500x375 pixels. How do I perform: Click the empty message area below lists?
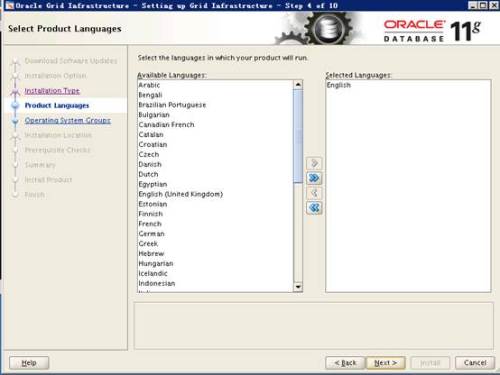click(314, 326)
